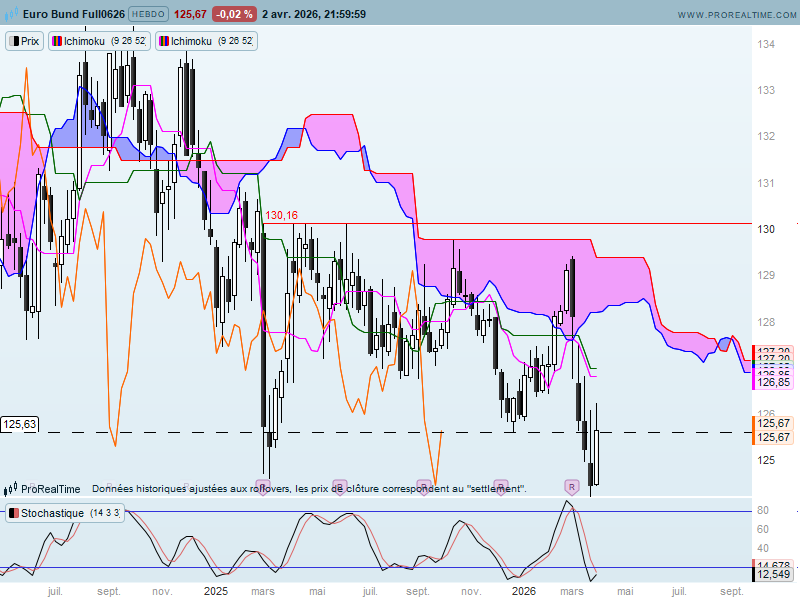800x600 pixels.
Task: Select the 125,63 price level label on the left
Action: pyautogui.click(x=20, y=424)
